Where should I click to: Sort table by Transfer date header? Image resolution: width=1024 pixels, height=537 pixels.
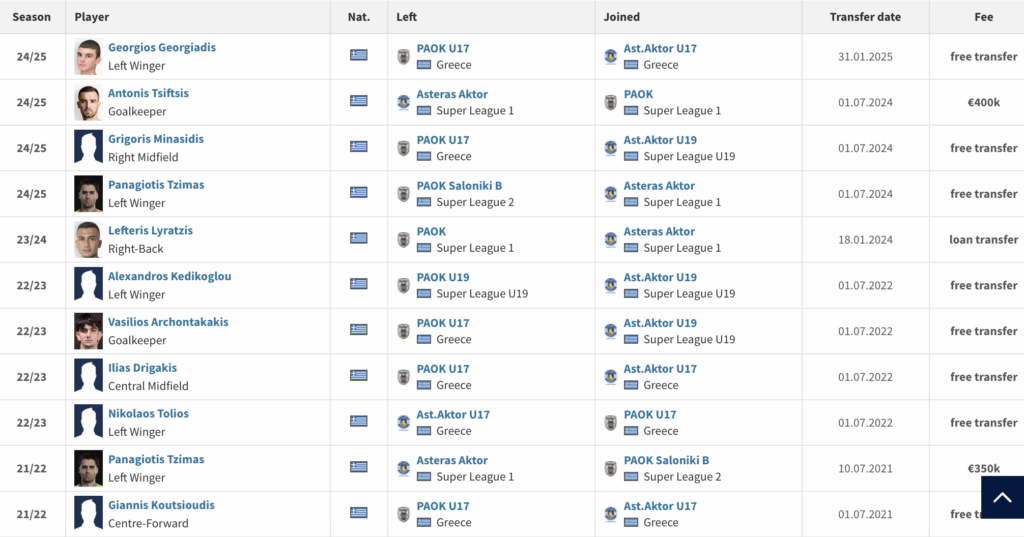click(865, 17)
